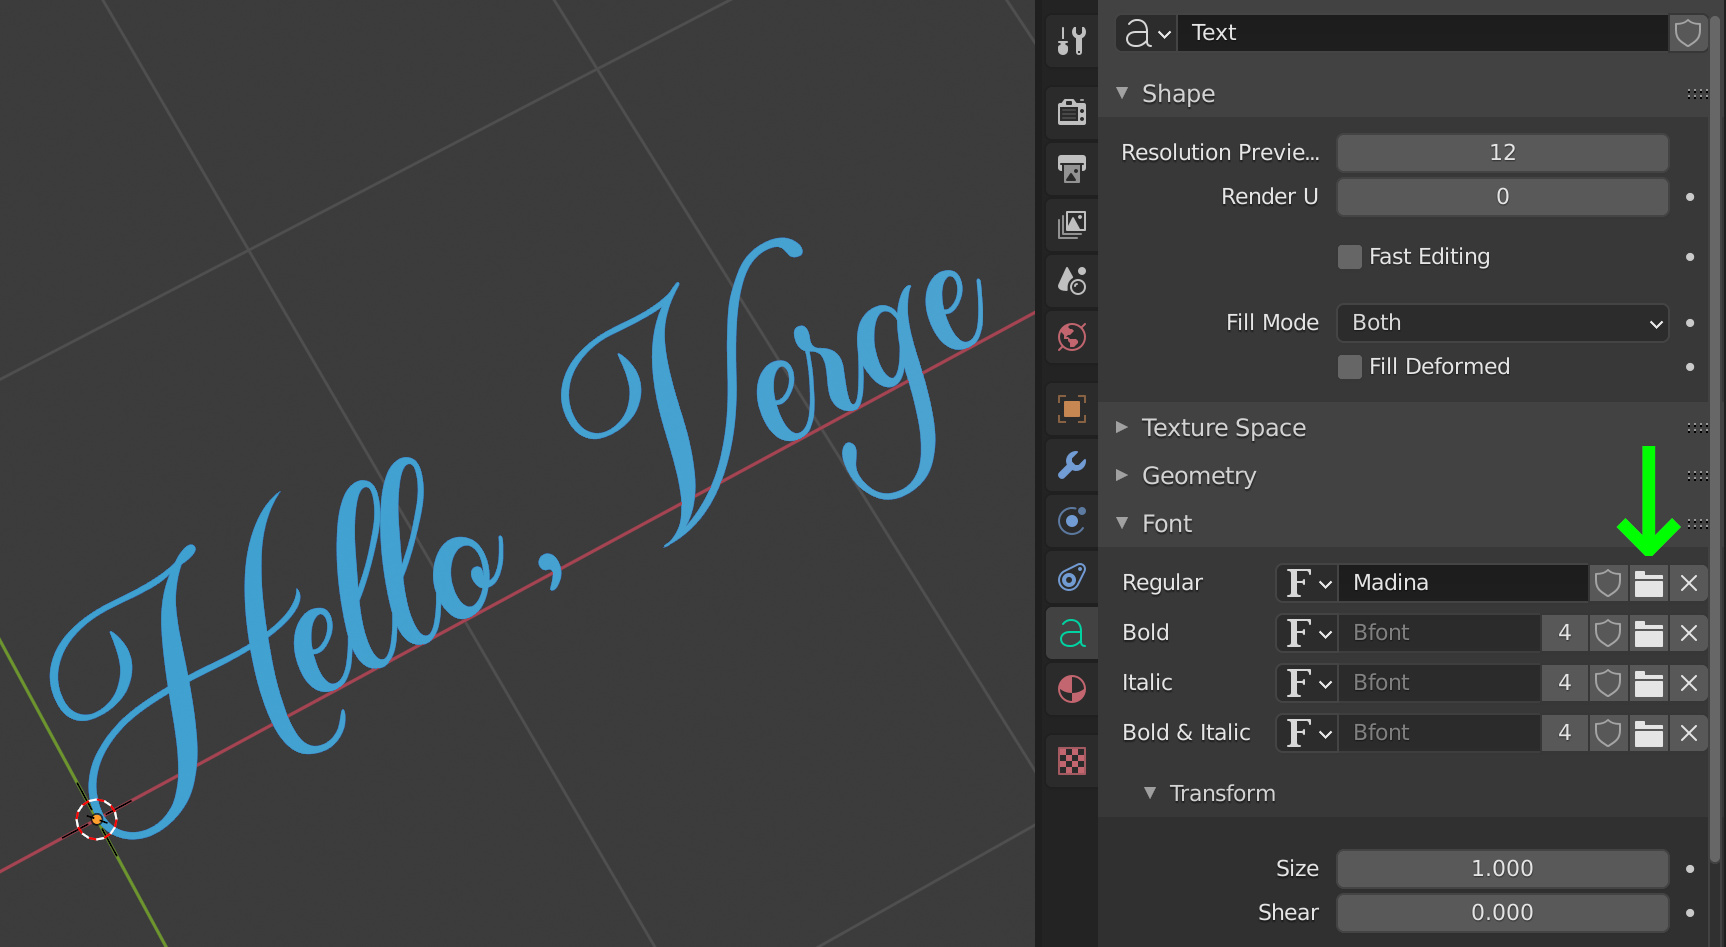Unlink the Bold font

tap(1688, 633)
